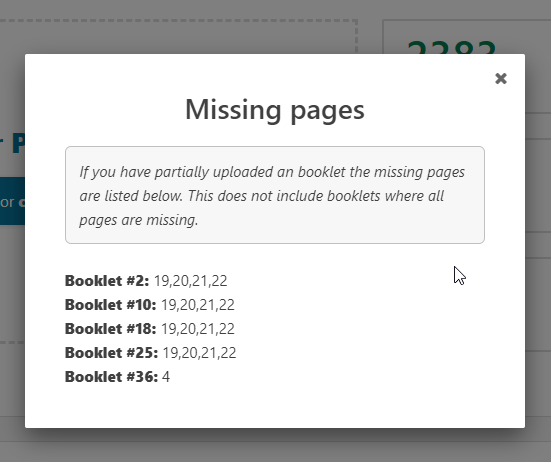Viewport: 551px width, 462px height.
Task: Click the partially hidden blue button at left
Action: coord(12,201)
